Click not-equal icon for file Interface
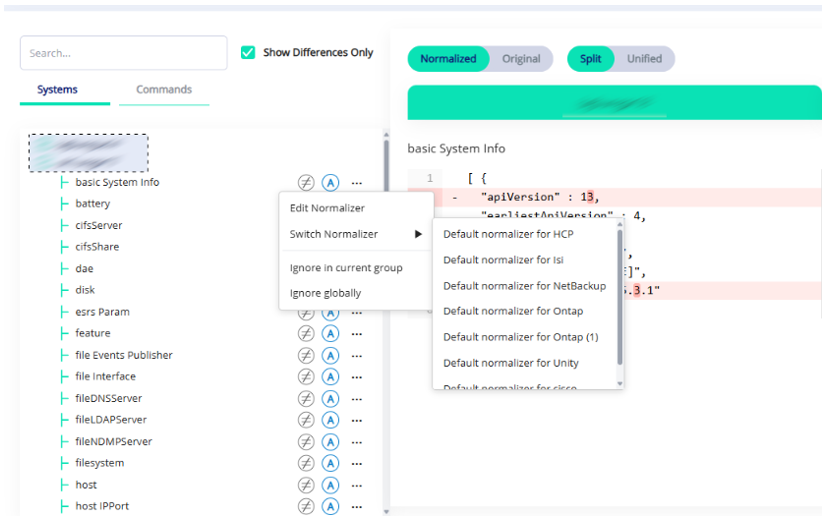 [x=306, y=377]
